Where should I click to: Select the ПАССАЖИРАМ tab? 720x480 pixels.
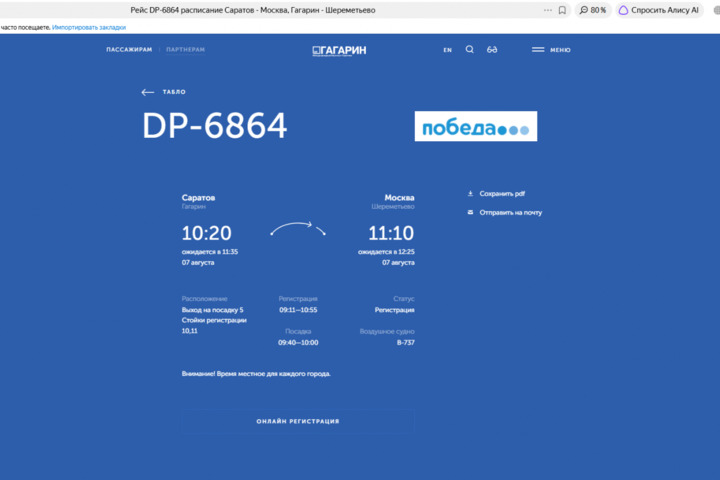[129, 50]
